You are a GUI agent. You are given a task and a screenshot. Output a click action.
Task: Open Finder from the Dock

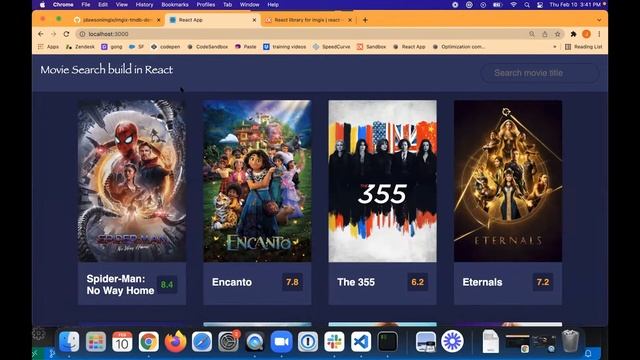coord(69,341)
